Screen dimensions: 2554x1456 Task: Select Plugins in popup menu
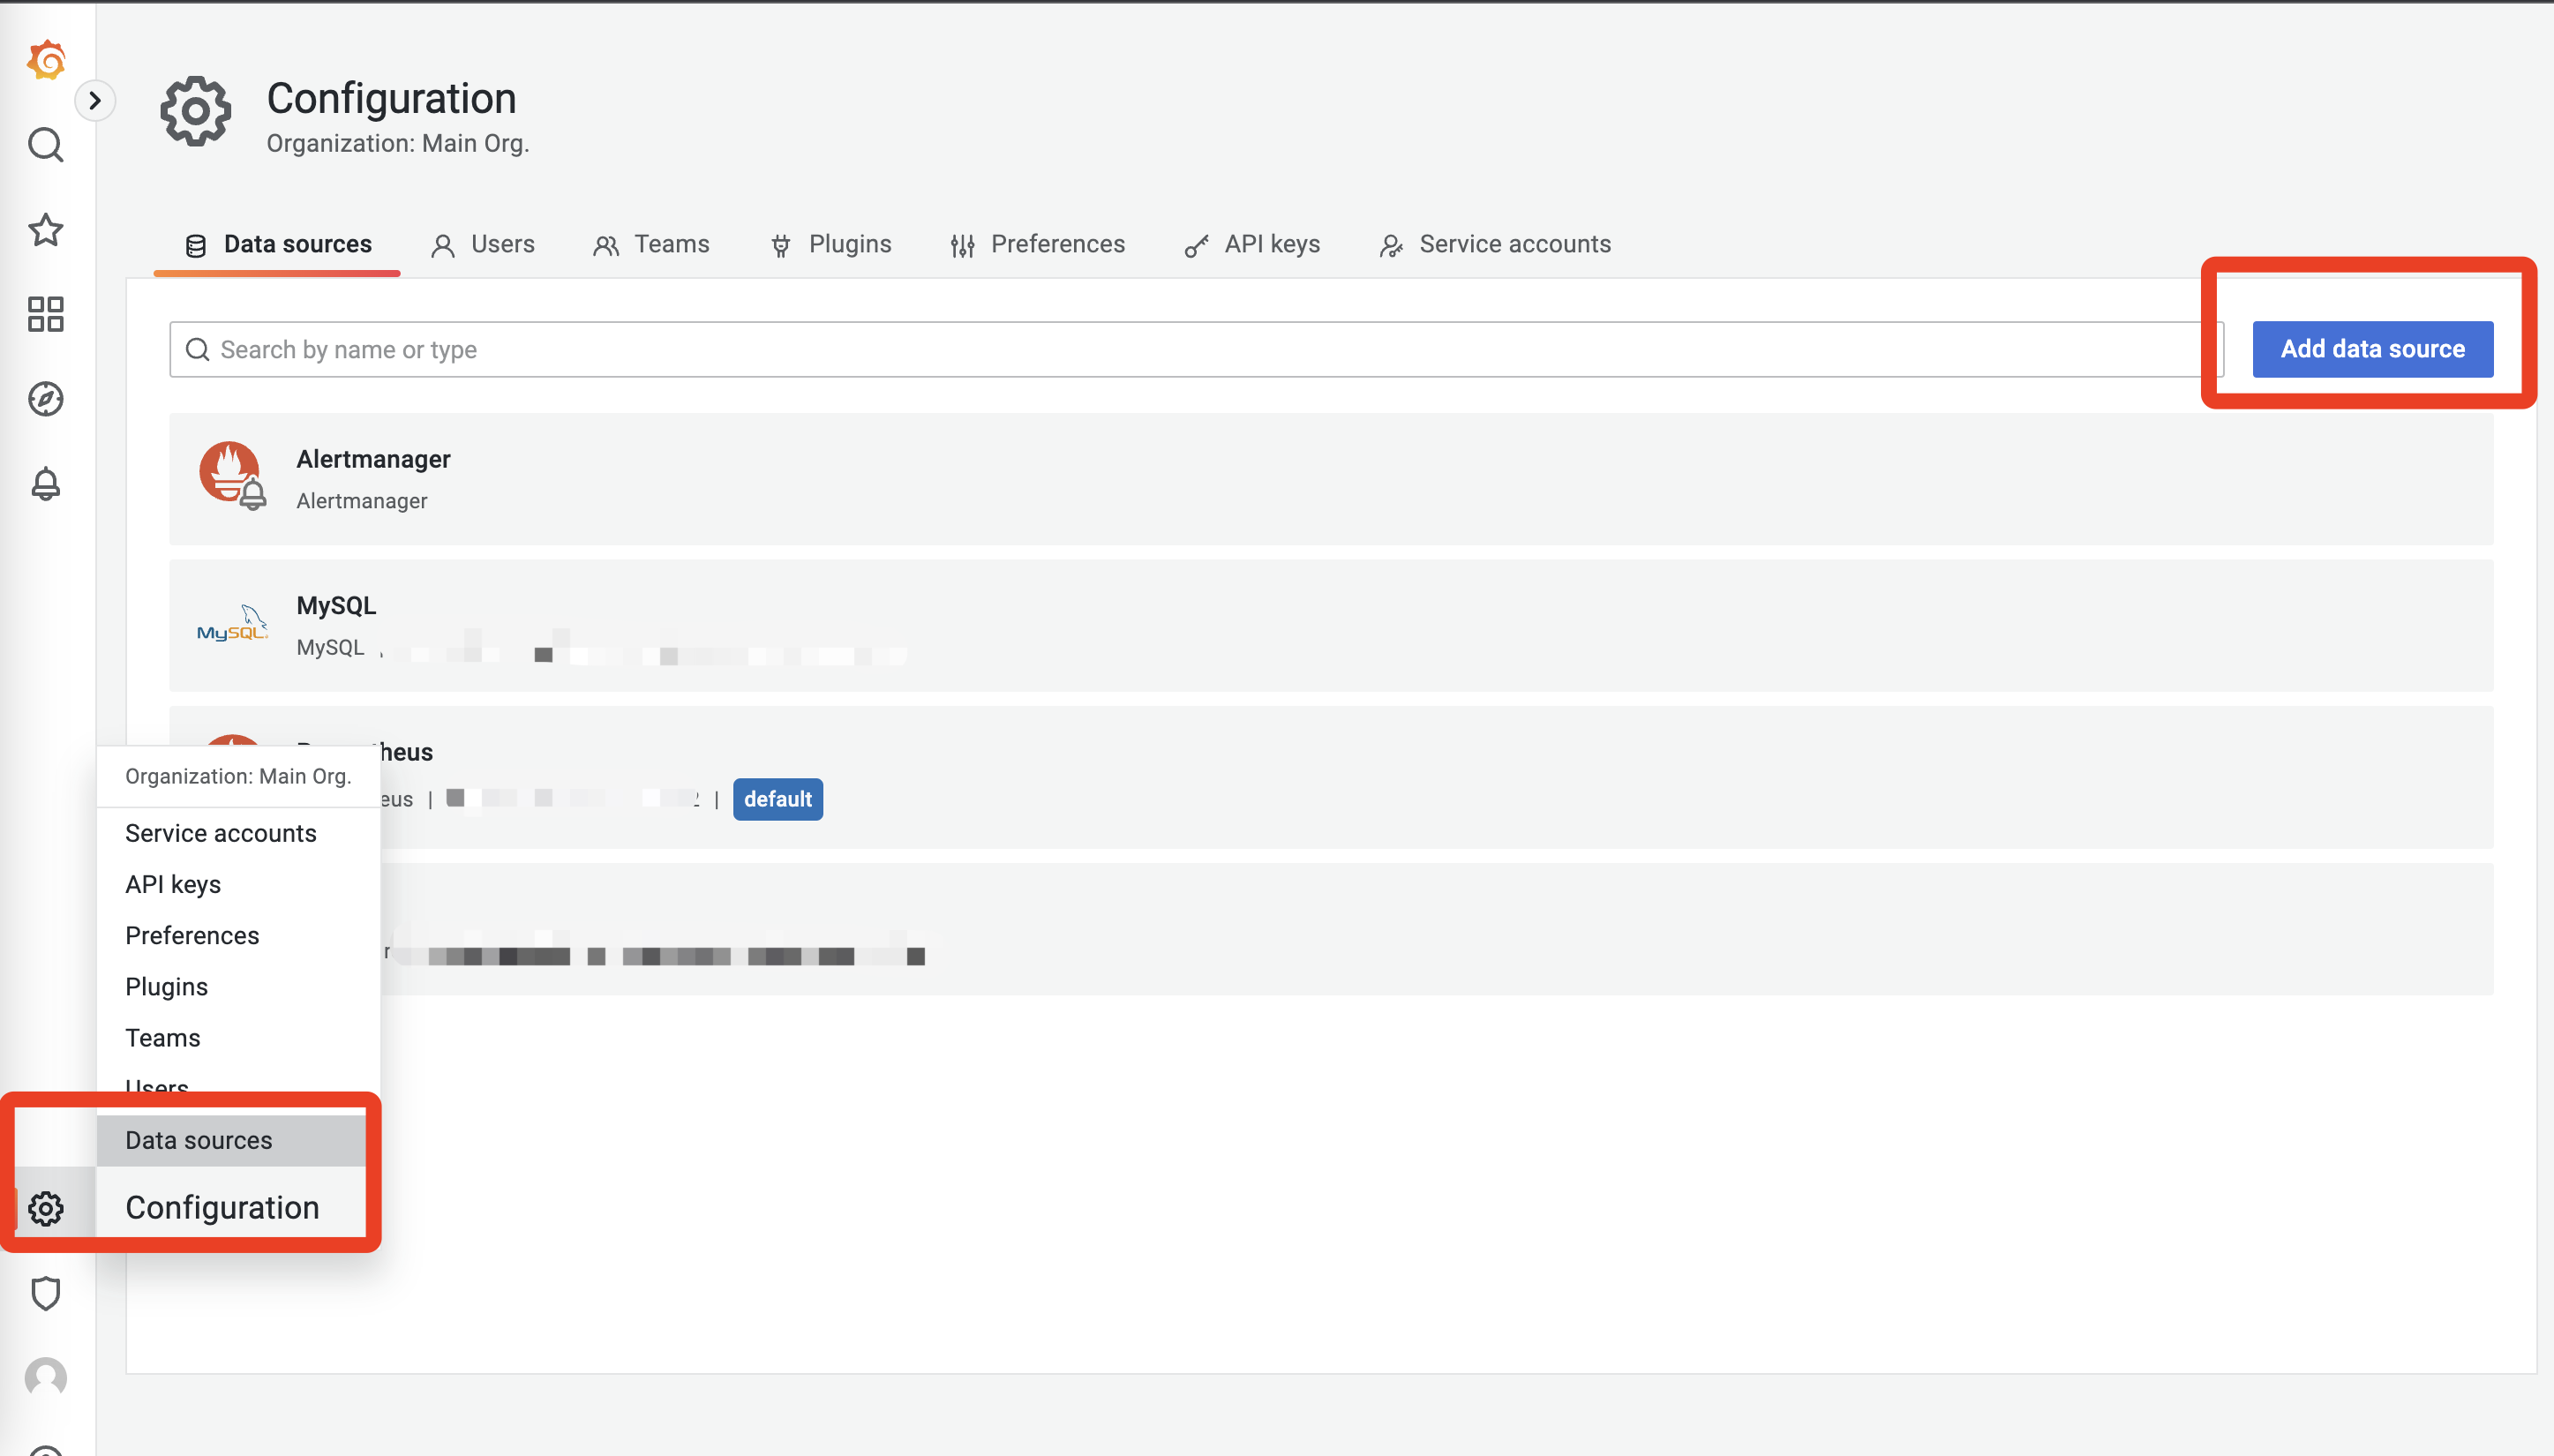click(x=166, y=986)
